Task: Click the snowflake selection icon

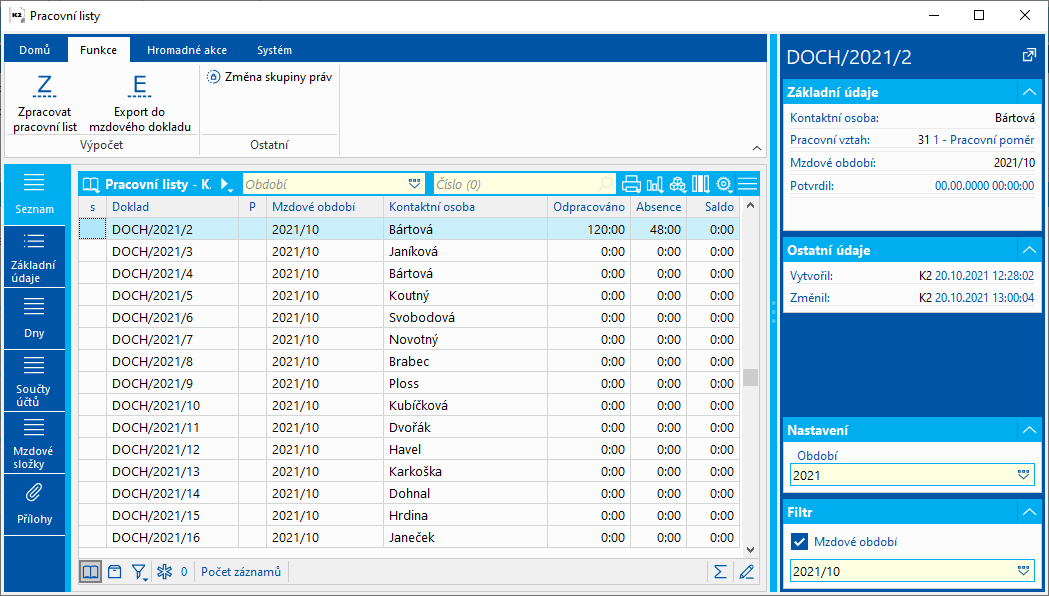Action: coord(164,571)
